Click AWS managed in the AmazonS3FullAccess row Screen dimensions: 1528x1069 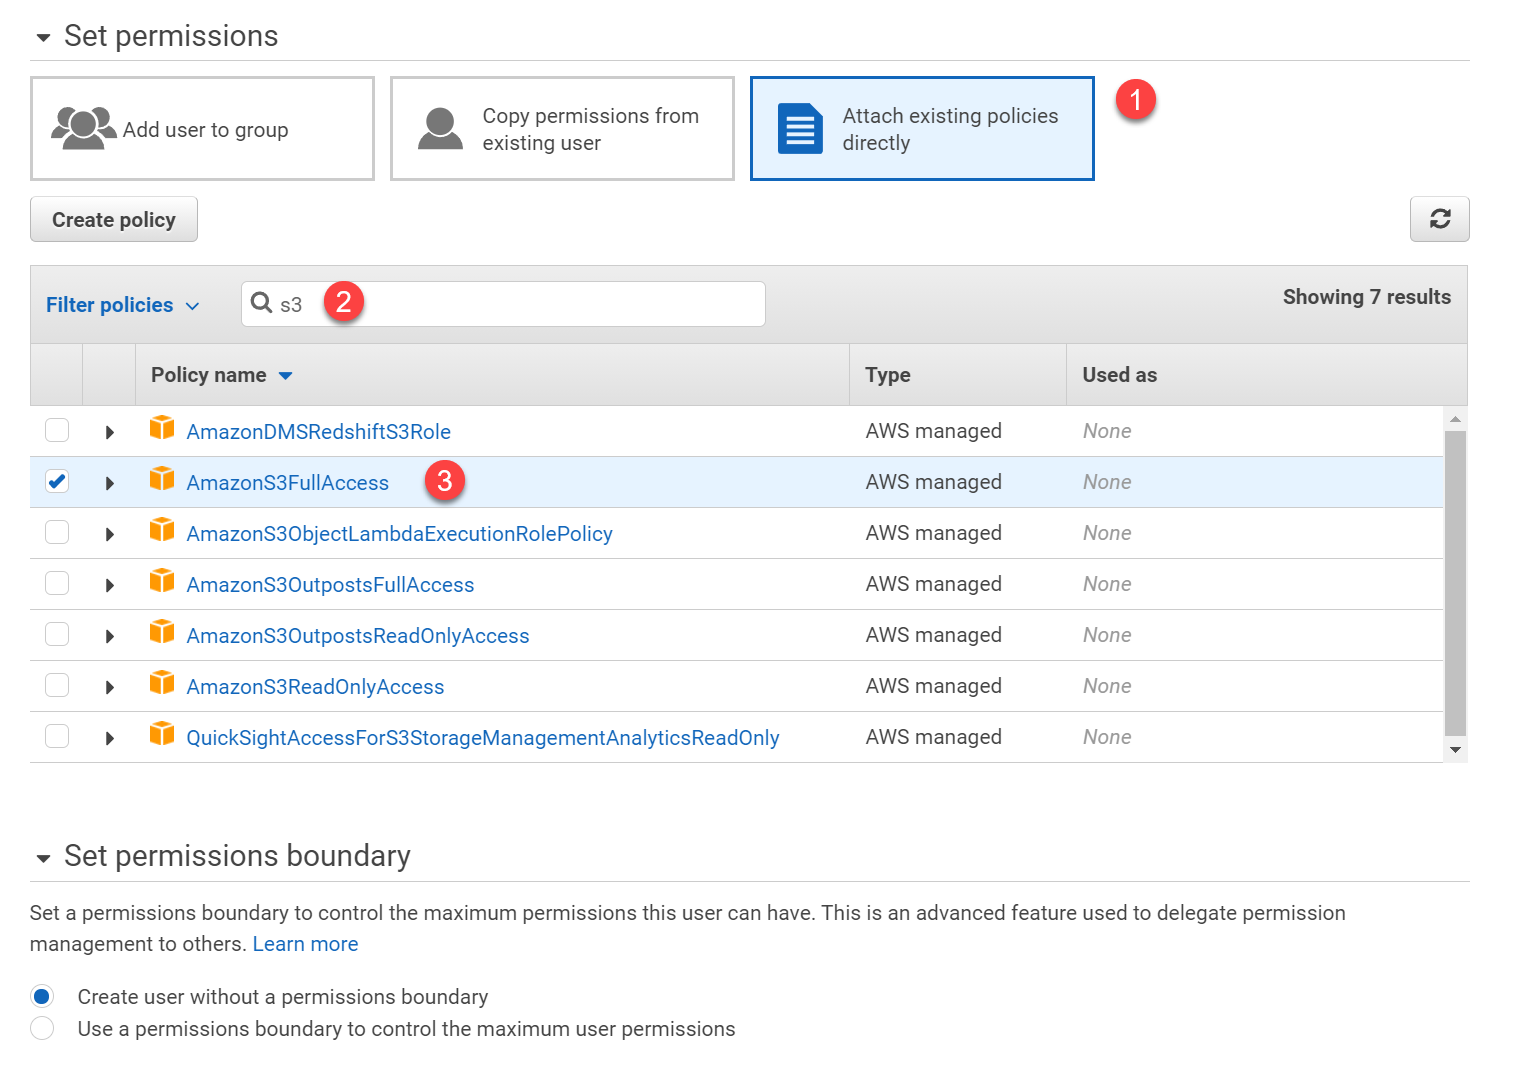[933, 482]
